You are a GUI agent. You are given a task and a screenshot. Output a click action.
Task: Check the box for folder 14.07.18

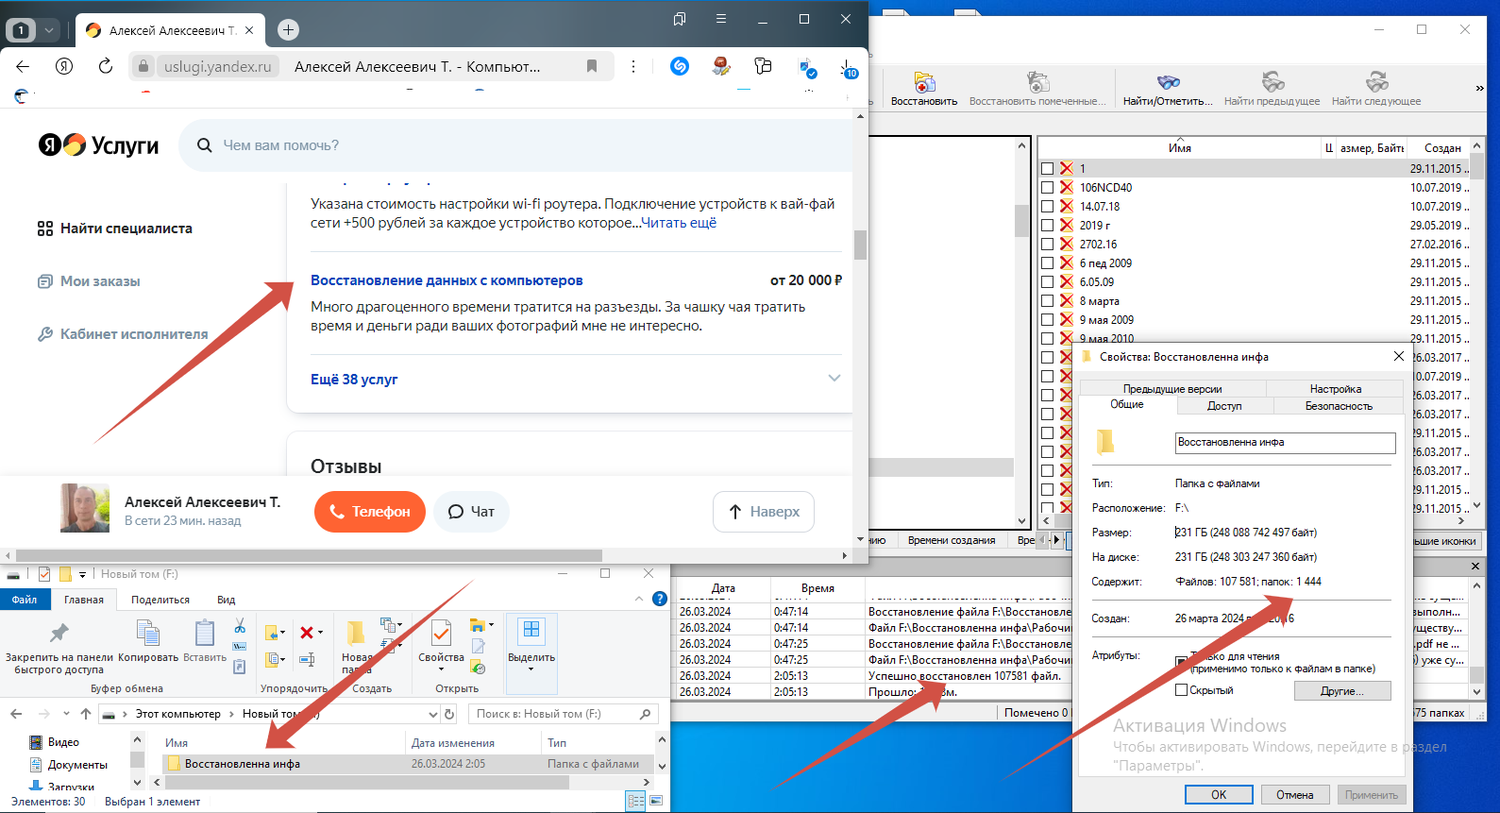(1047, 206)
